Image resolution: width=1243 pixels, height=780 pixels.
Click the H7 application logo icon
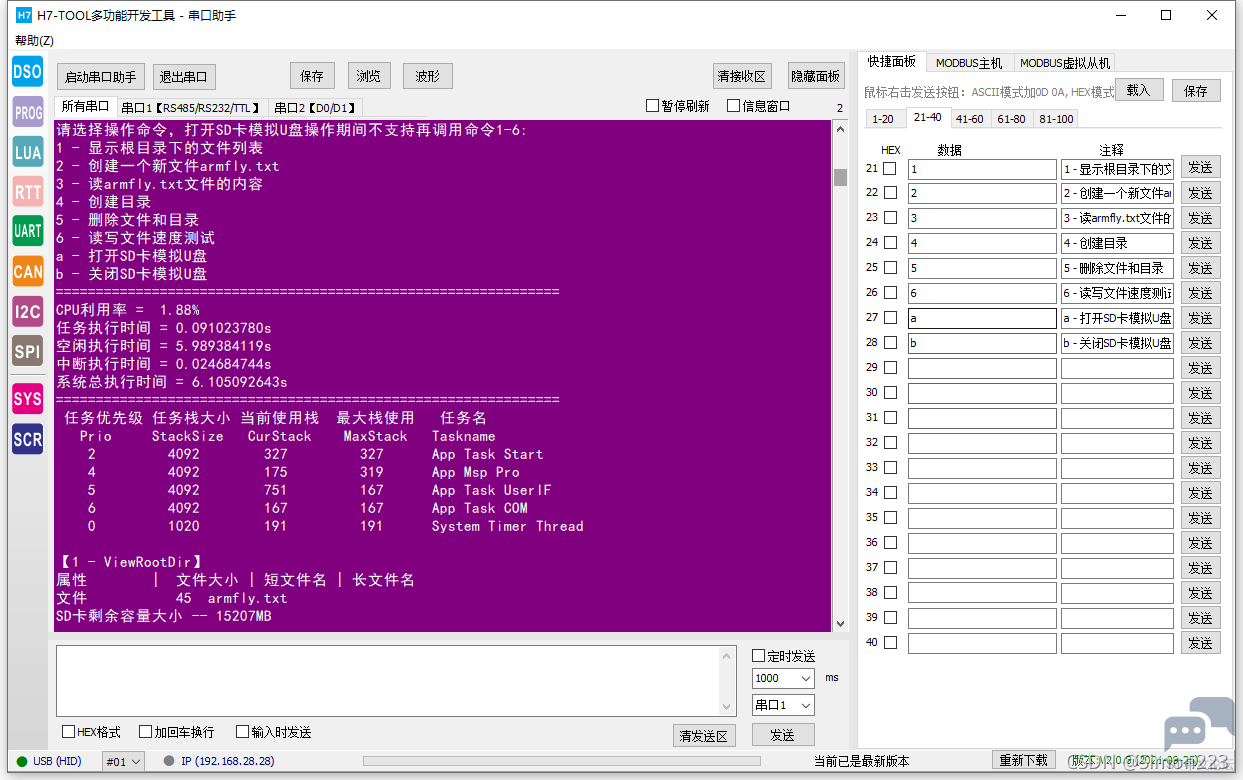[x=24, y=15]
